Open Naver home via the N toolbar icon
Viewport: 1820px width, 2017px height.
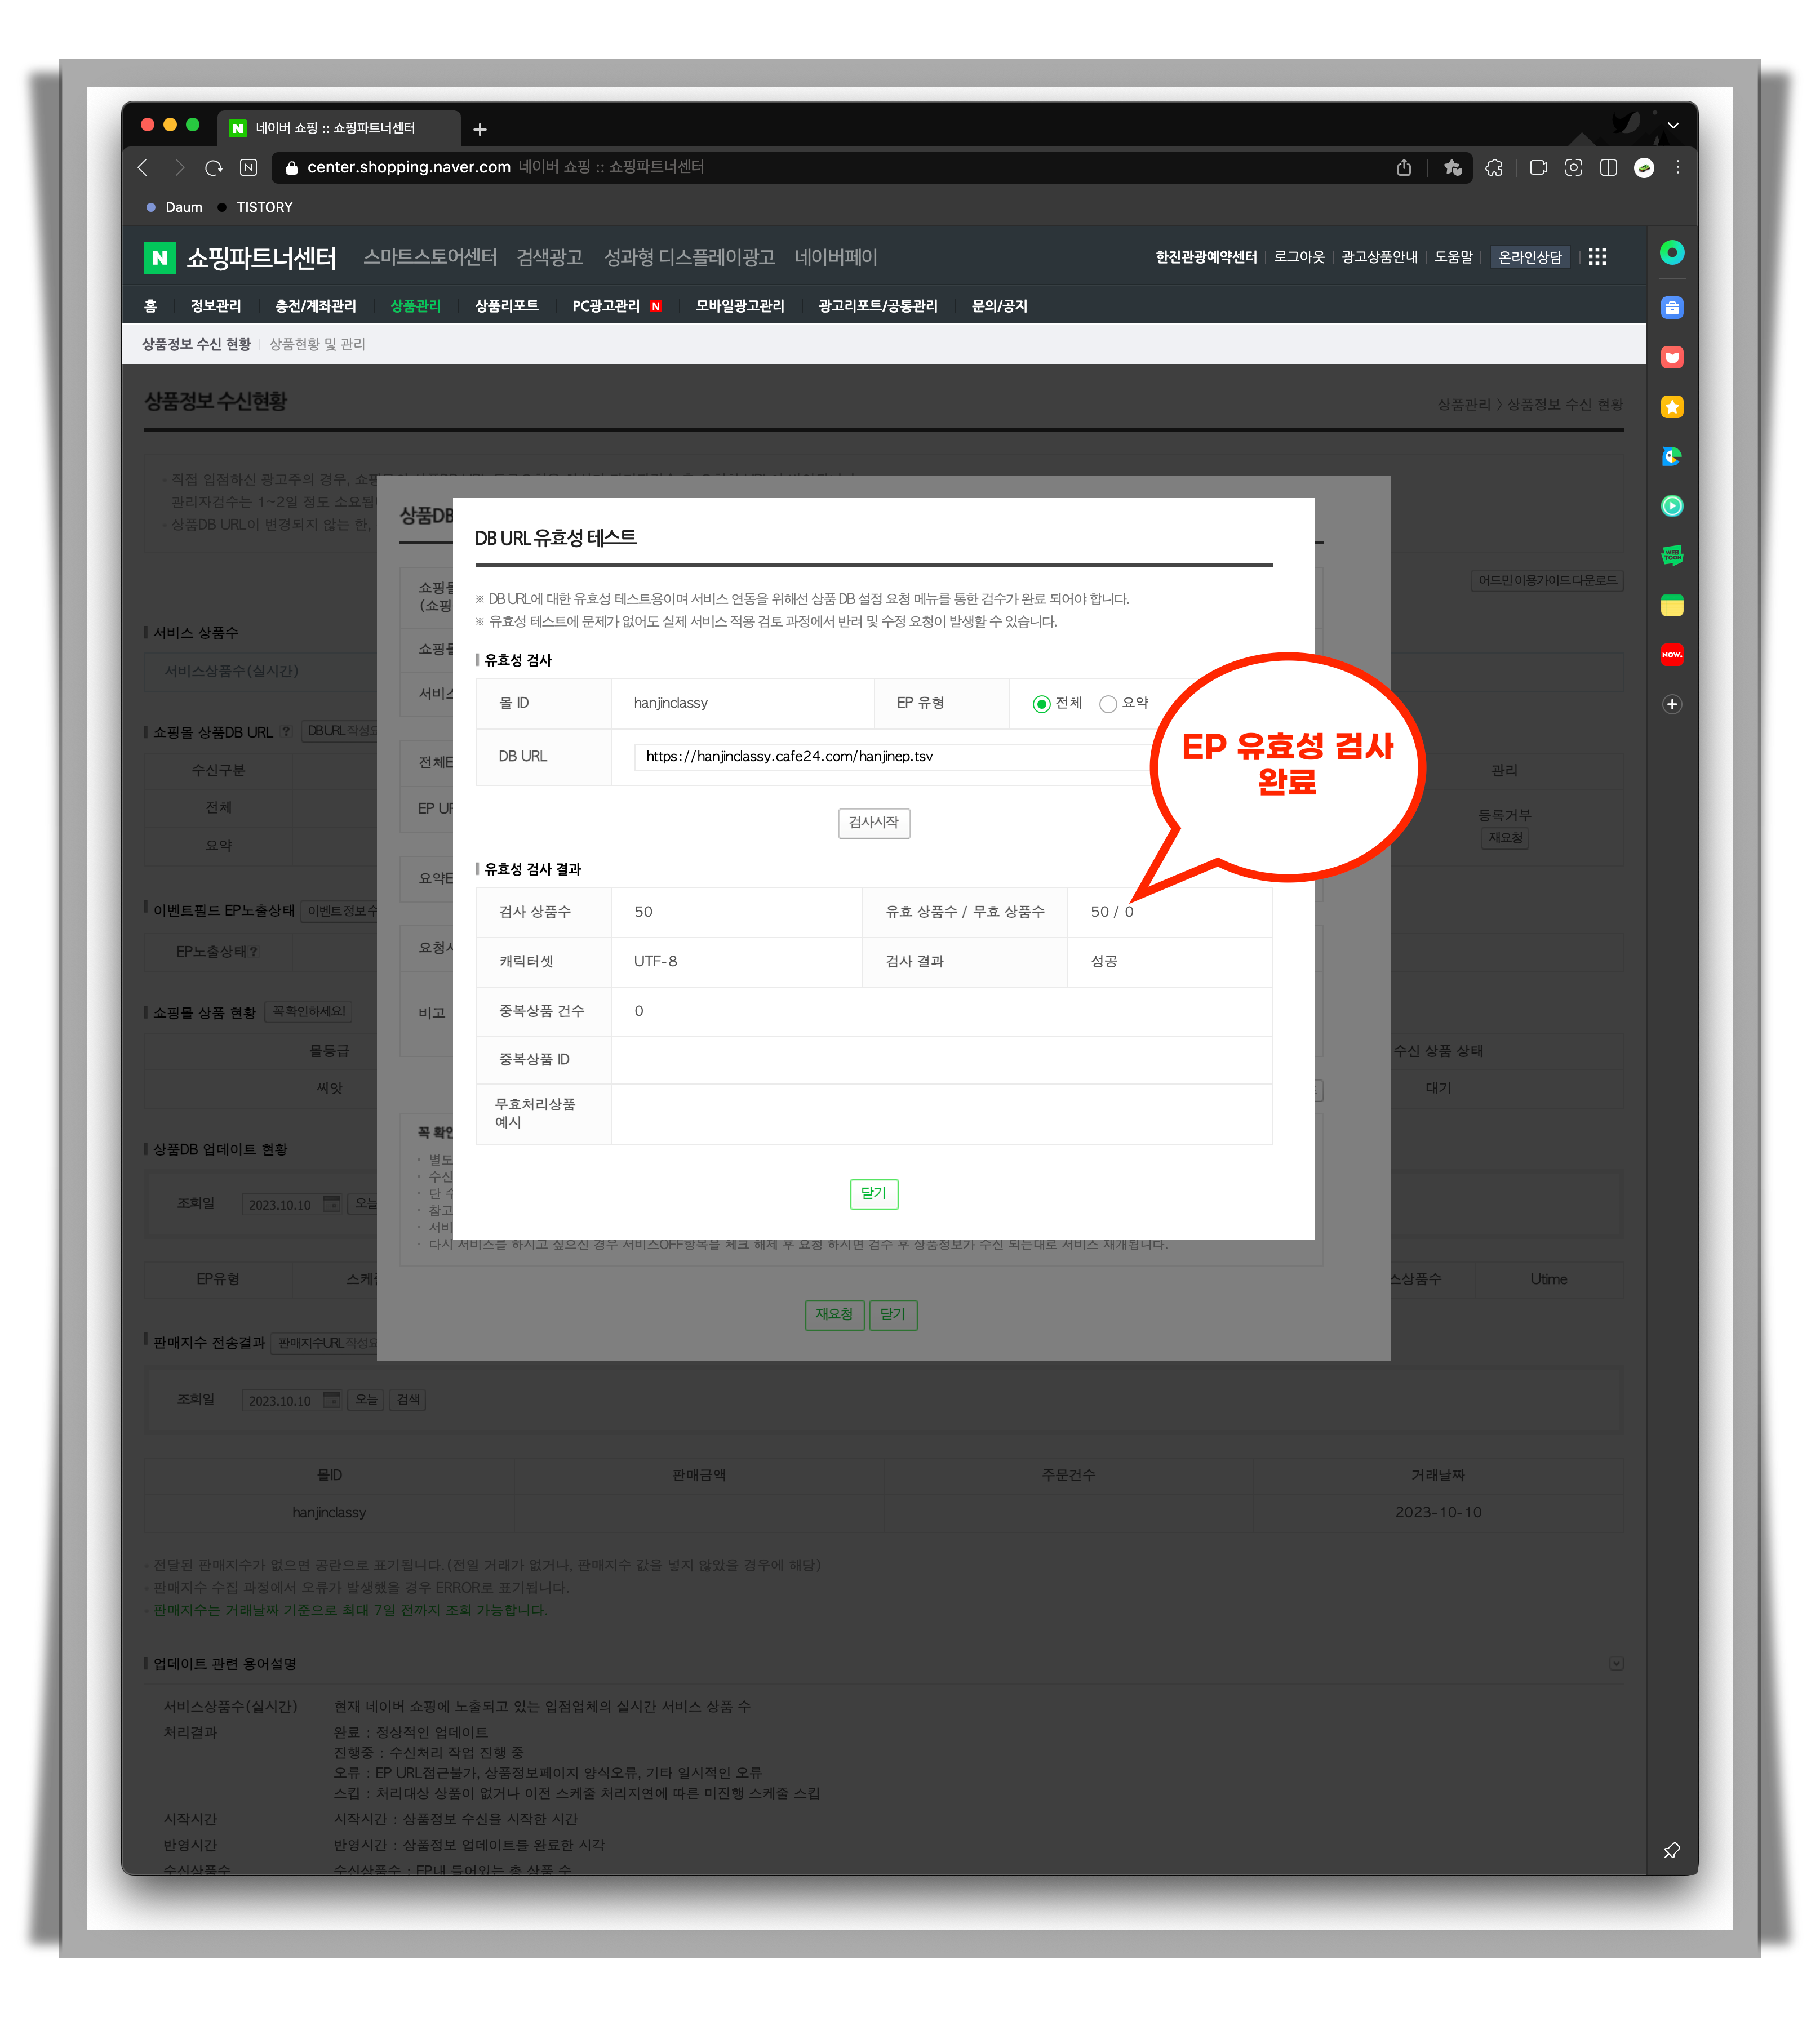click(x=249, y=167)
